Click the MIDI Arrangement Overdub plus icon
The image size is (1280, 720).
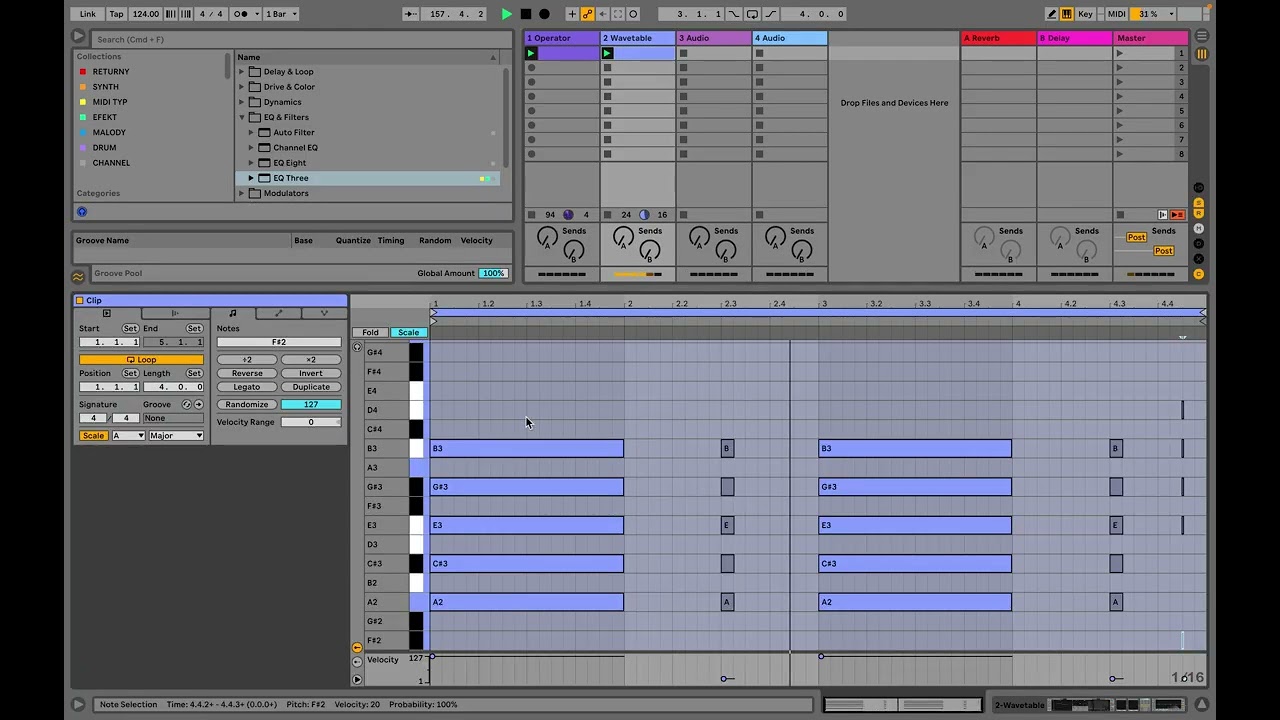pos(572,14)
